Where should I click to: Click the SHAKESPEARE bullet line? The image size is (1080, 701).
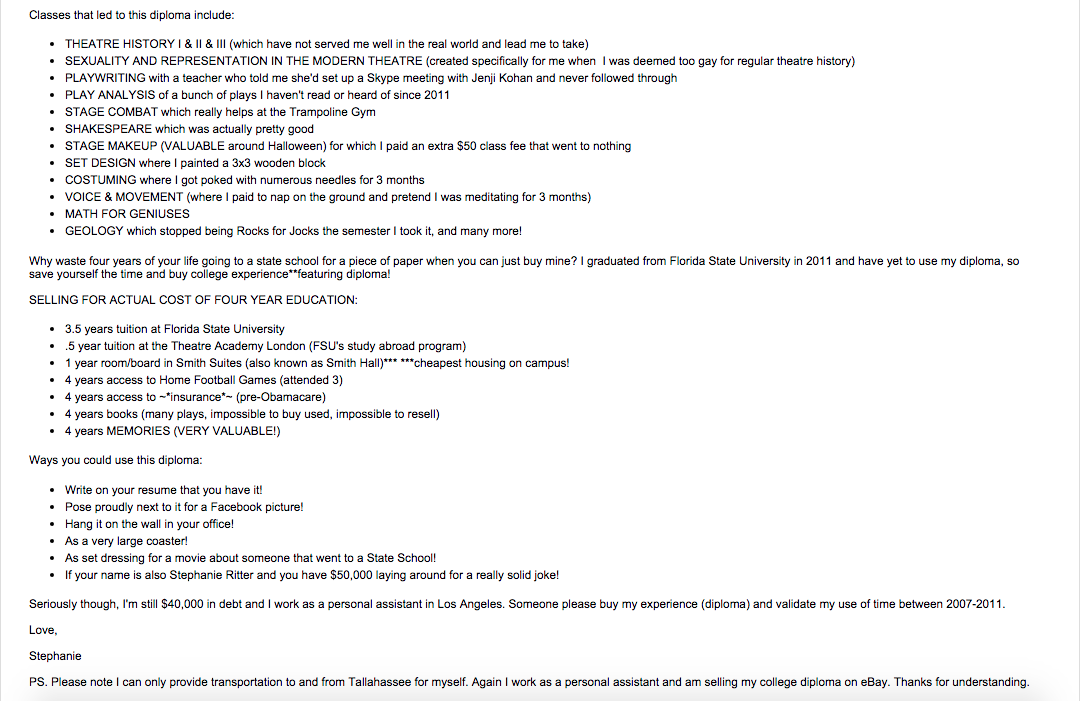(x=189, y=129)
